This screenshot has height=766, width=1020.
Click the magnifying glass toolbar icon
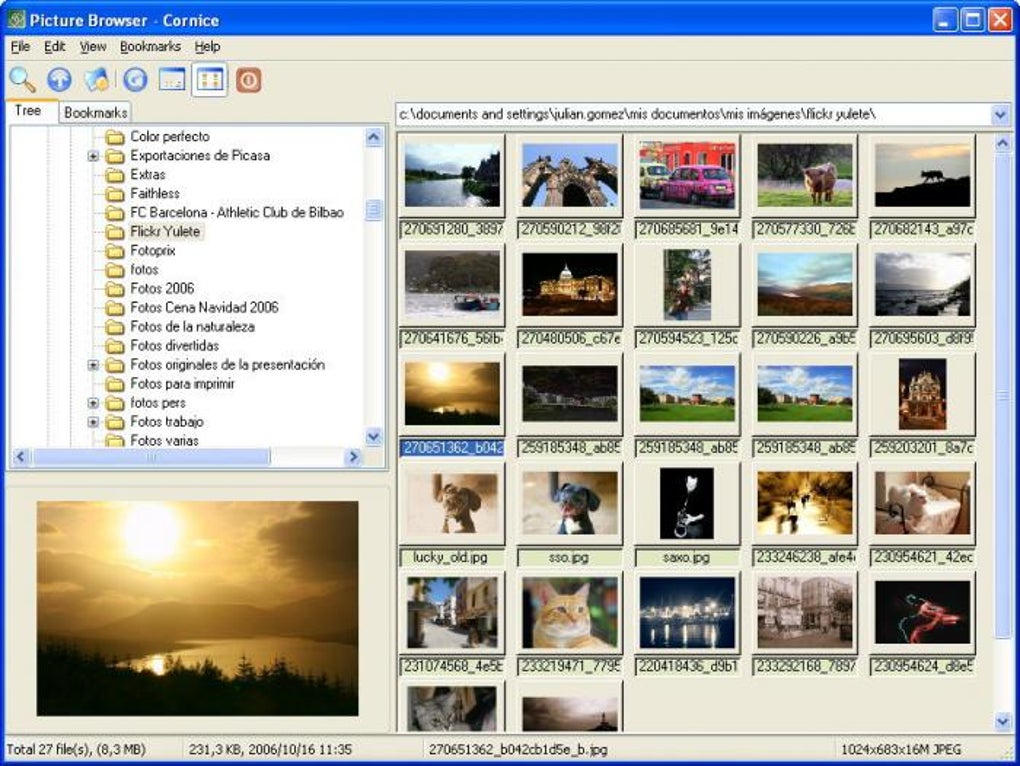tap(22, 80)
